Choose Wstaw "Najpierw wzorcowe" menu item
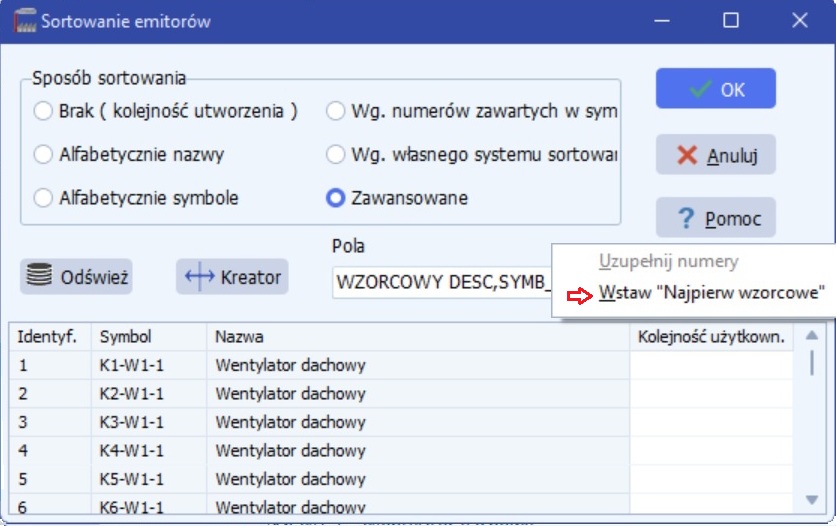The height and width of the screenshot is (526, 836). (711, 293)
